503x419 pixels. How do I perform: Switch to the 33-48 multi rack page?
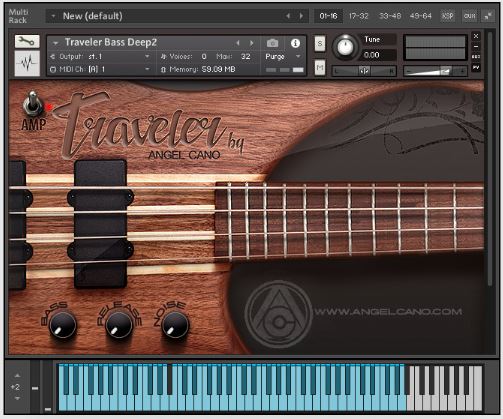click(390, 16)
